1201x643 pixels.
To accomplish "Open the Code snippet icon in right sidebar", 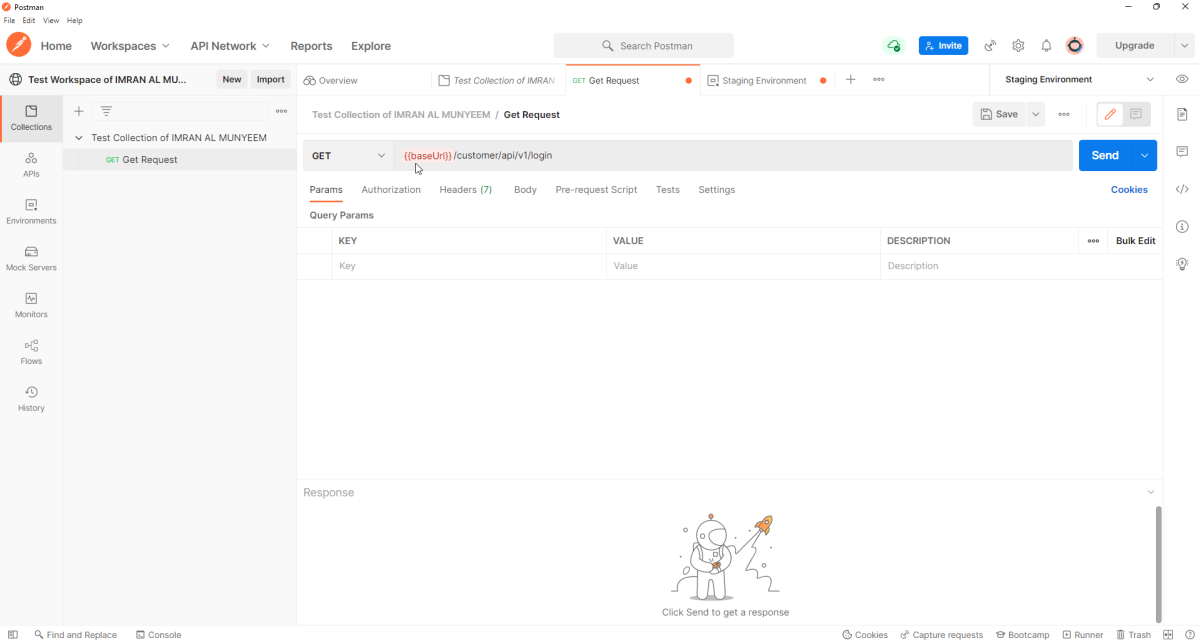I will pyautogui.click(x=1182, y=189).
